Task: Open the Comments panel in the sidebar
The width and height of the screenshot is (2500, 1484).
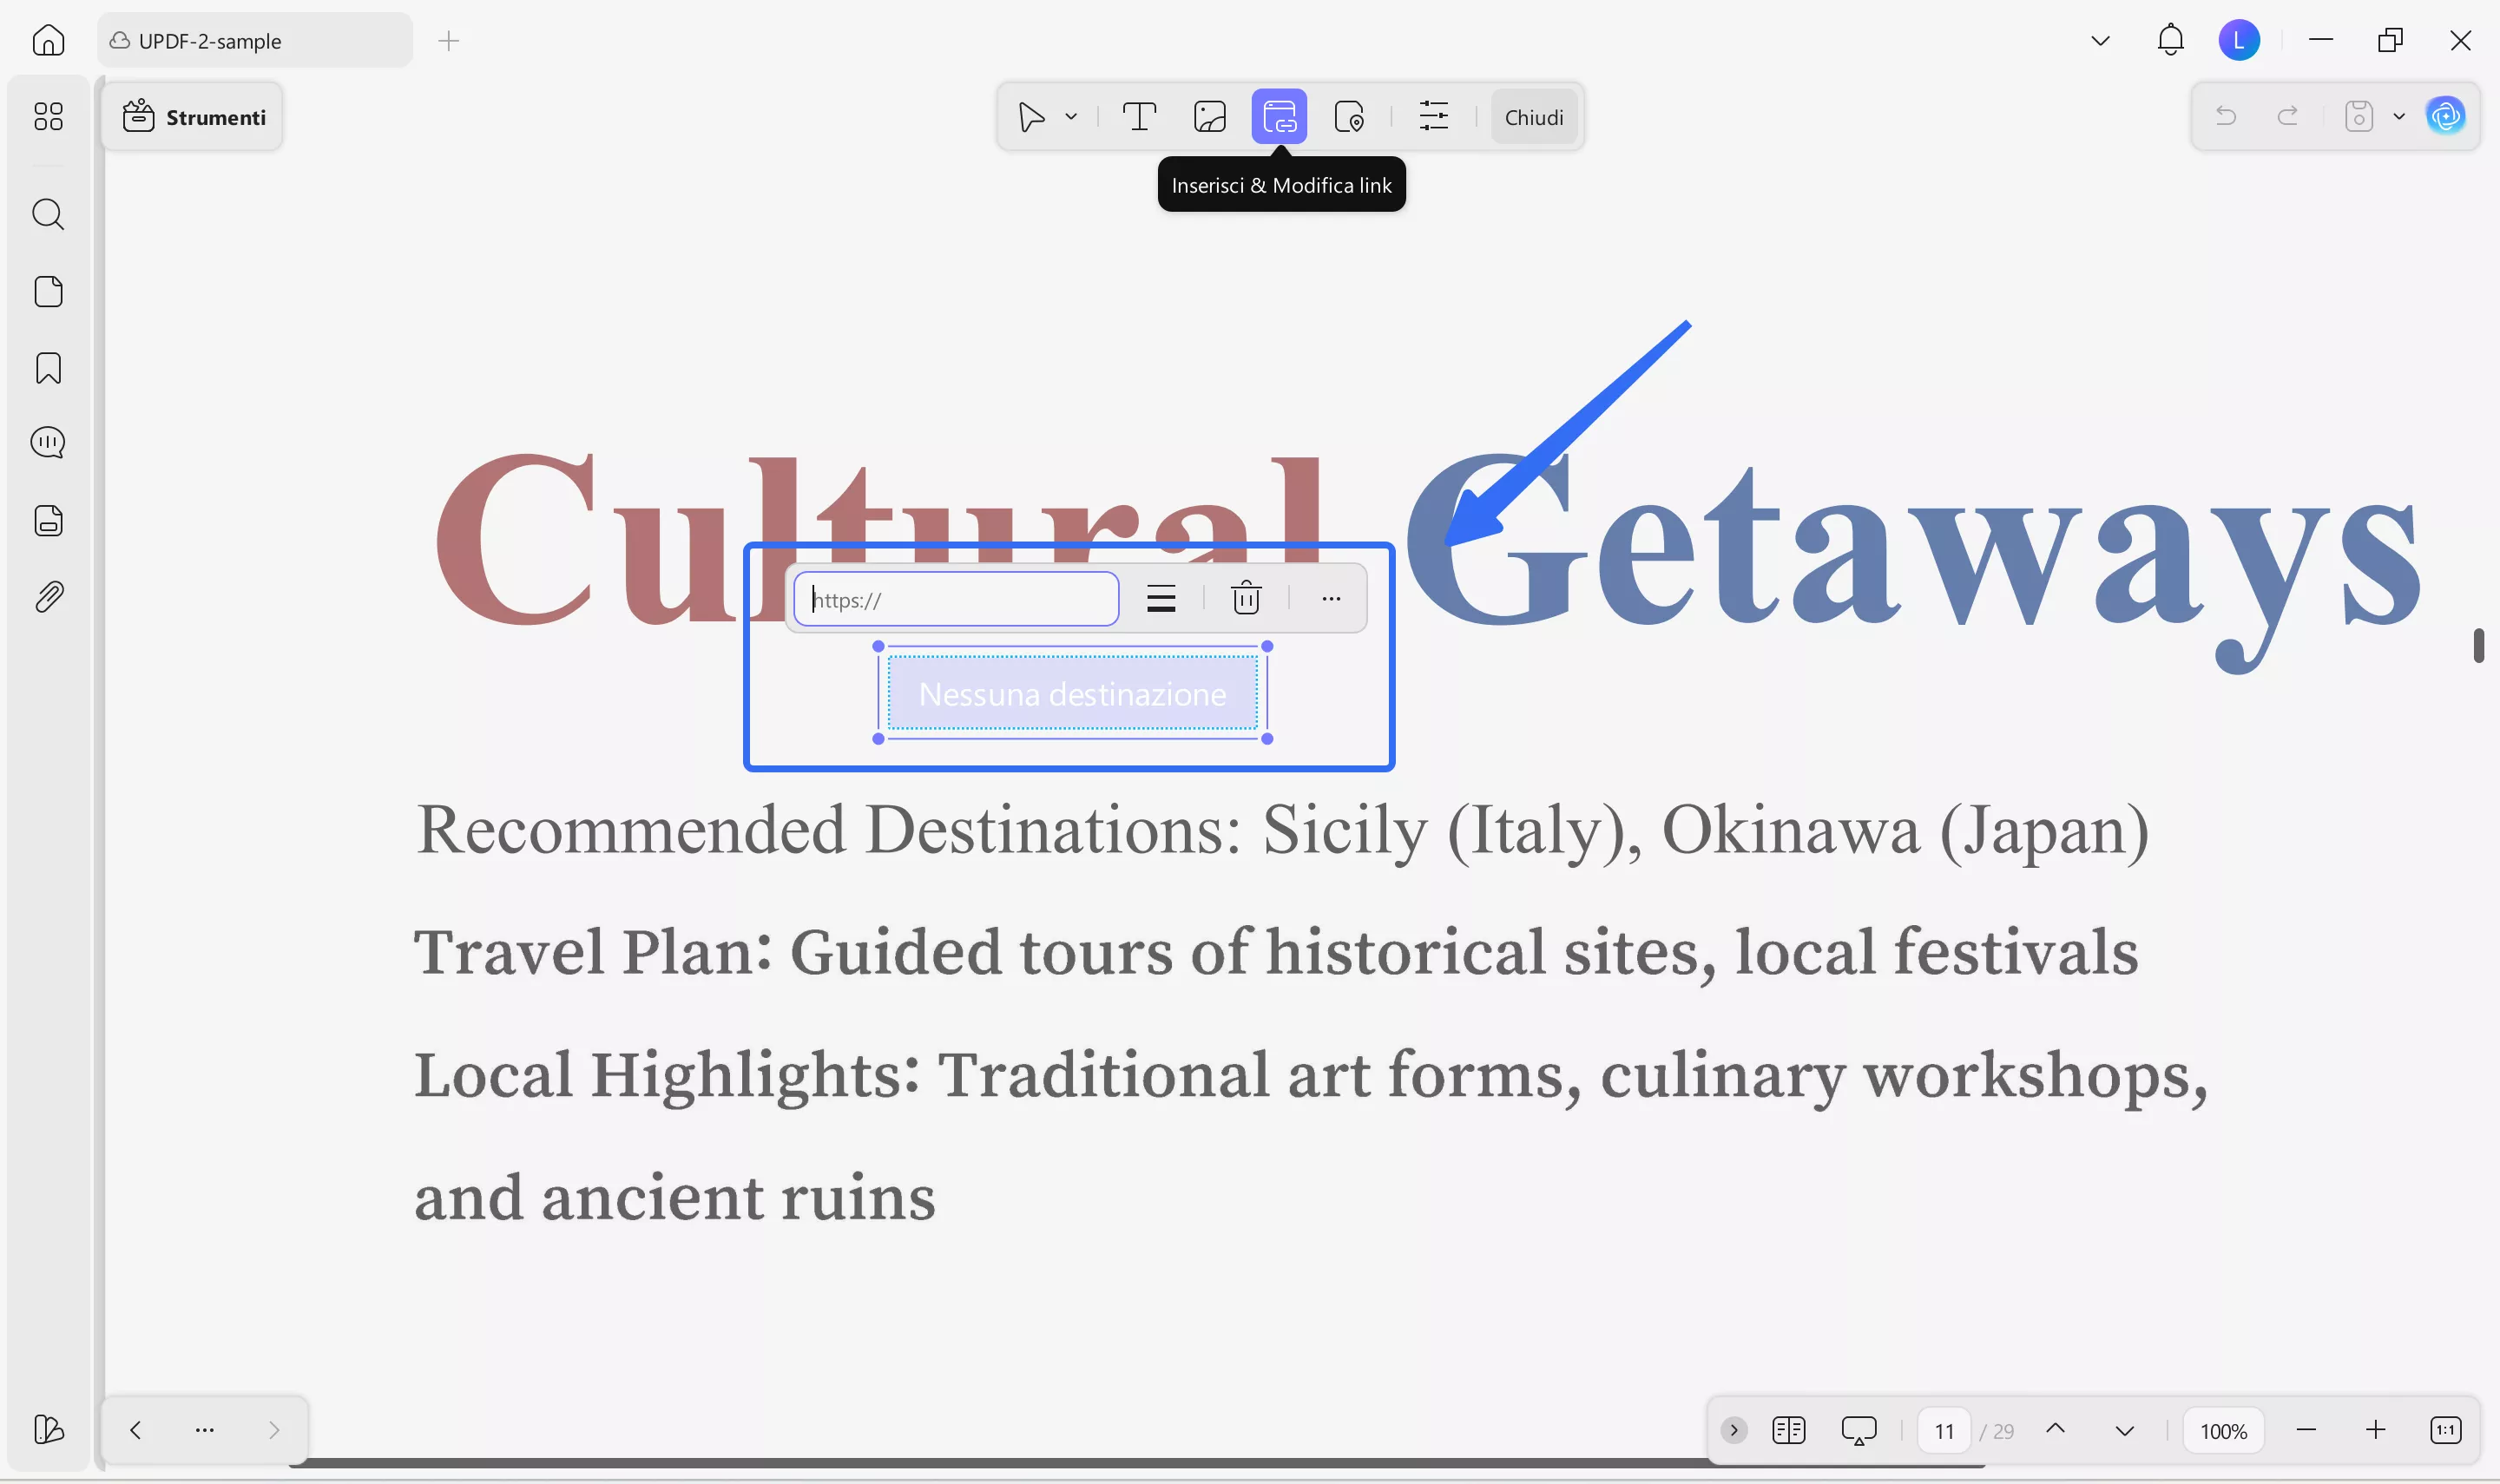Action: [x=47, y=442]
